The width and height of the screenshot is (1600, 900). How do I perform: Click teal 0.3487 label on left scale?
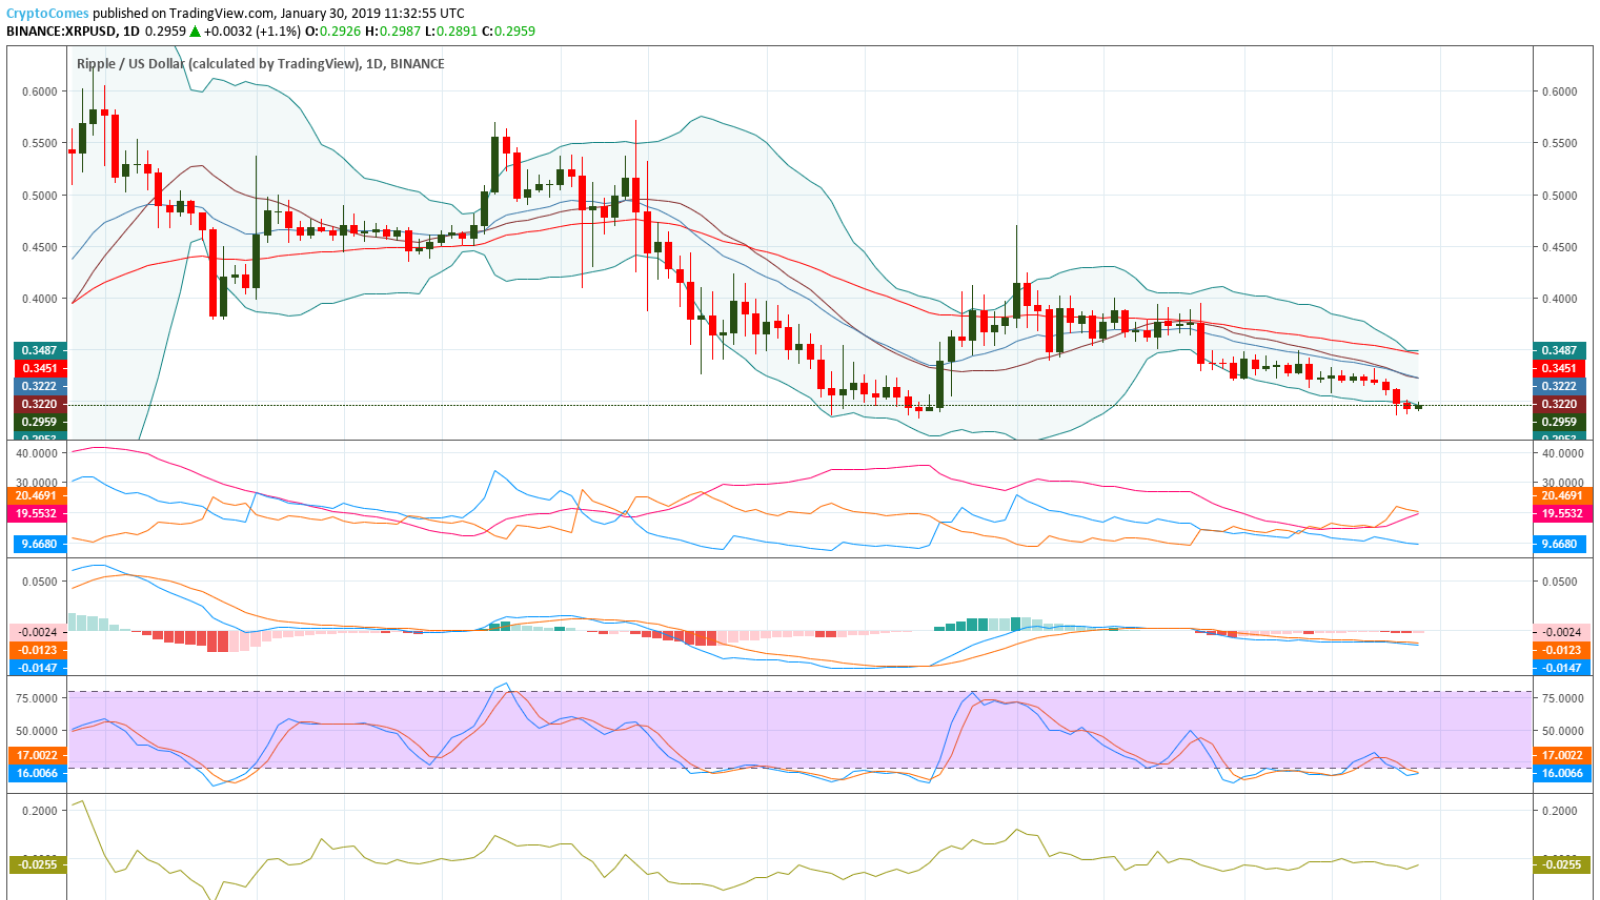[40, 350]
